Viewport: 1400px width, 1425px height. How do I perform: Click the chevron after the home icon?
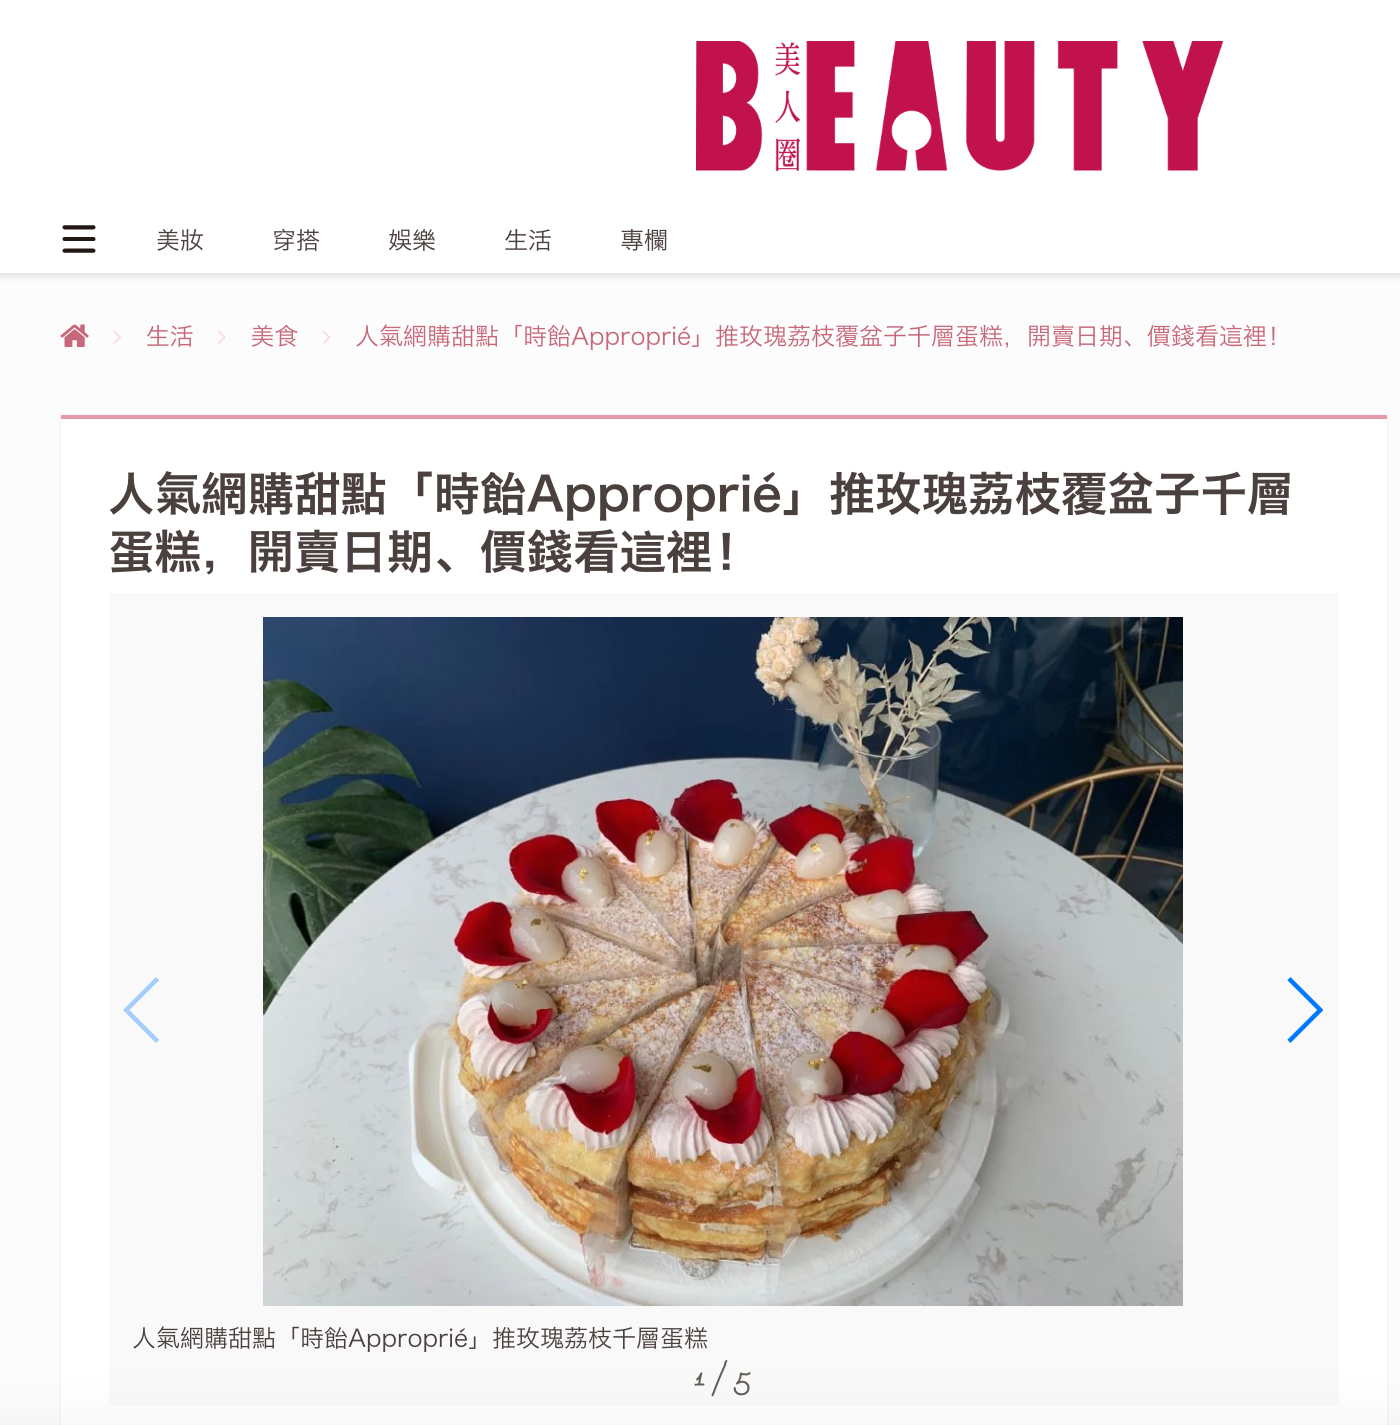point(117,337)
